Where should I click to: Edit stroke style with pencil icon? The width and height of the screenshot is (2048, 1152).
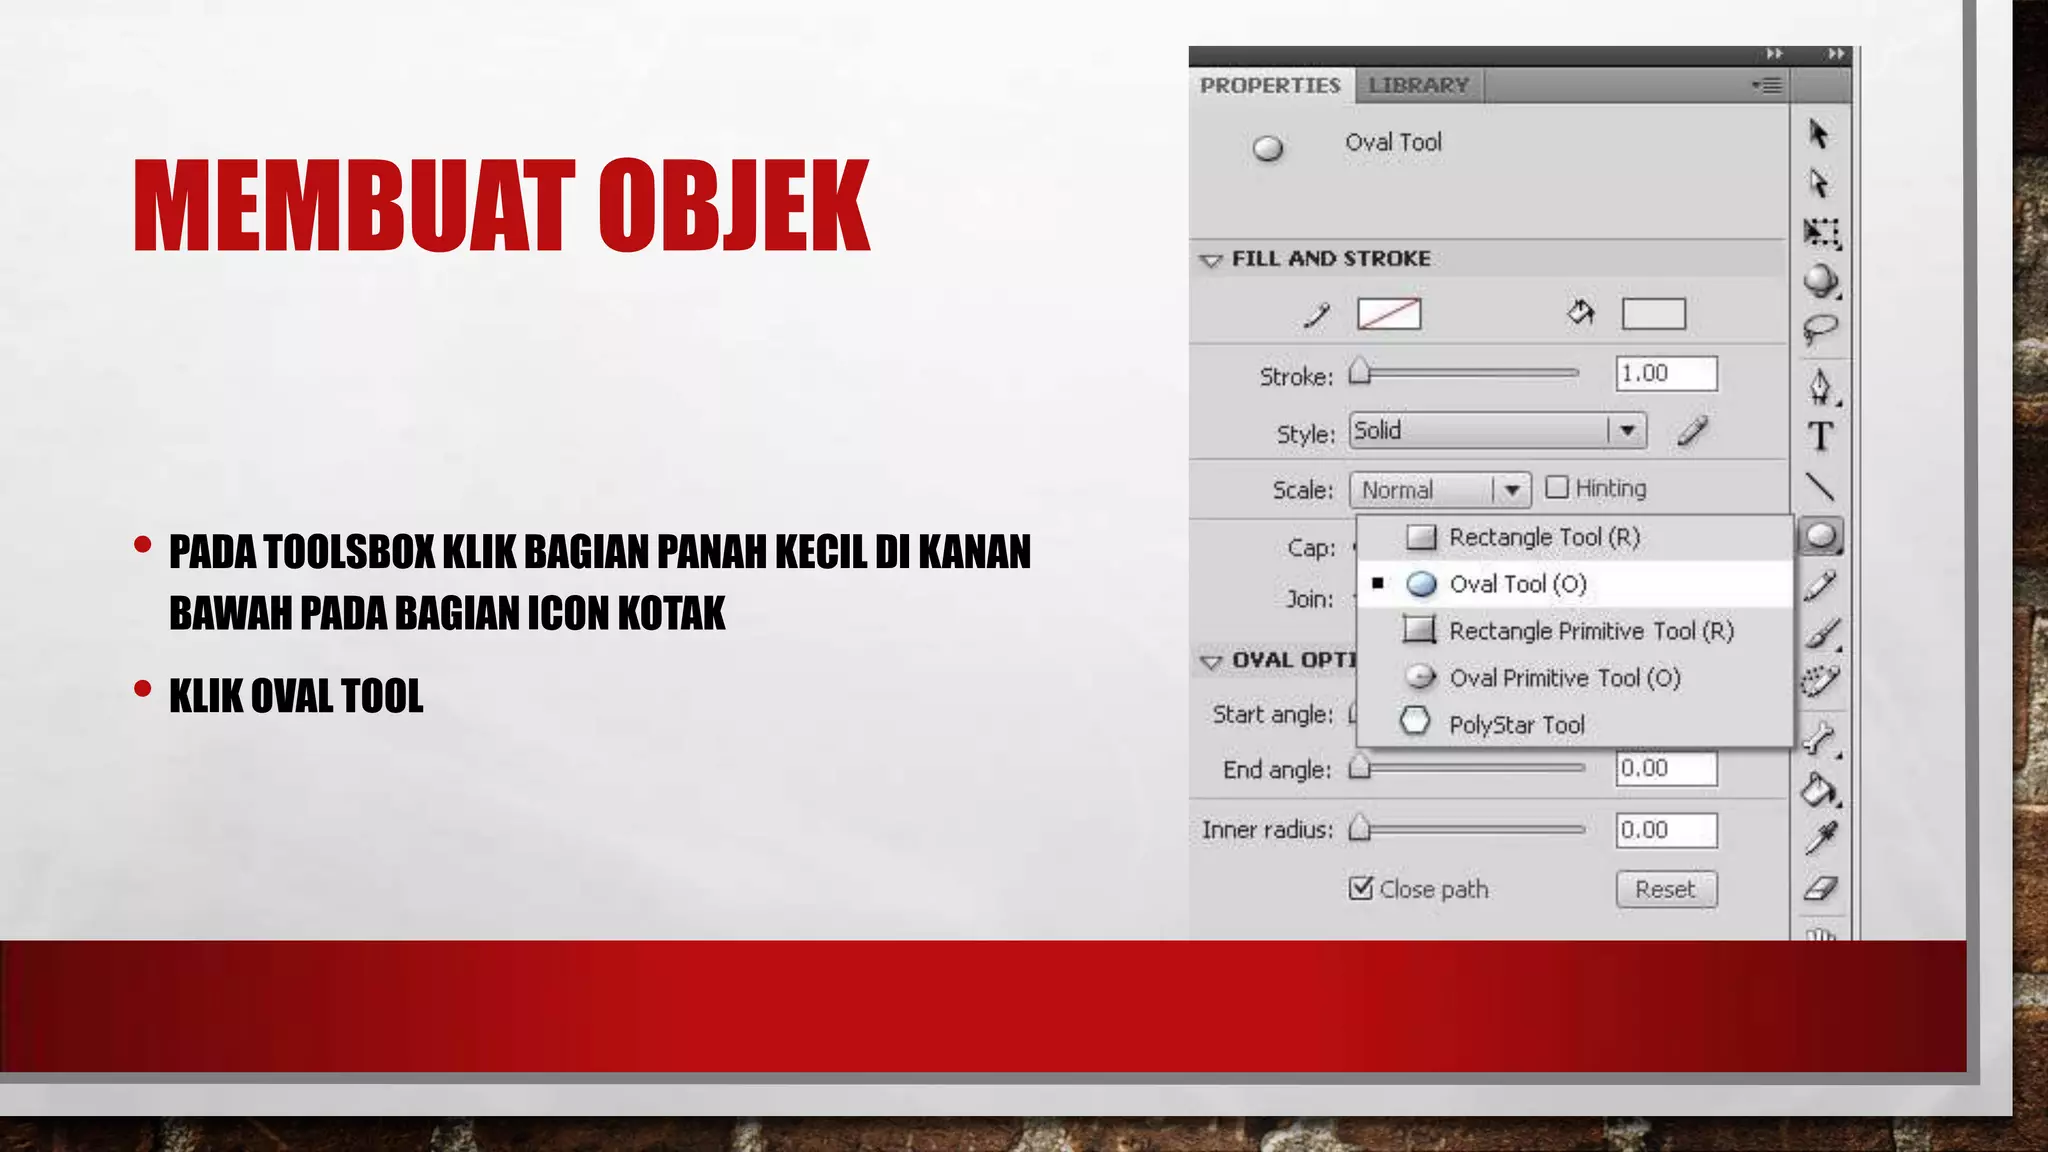click(x=1692, y=431)
